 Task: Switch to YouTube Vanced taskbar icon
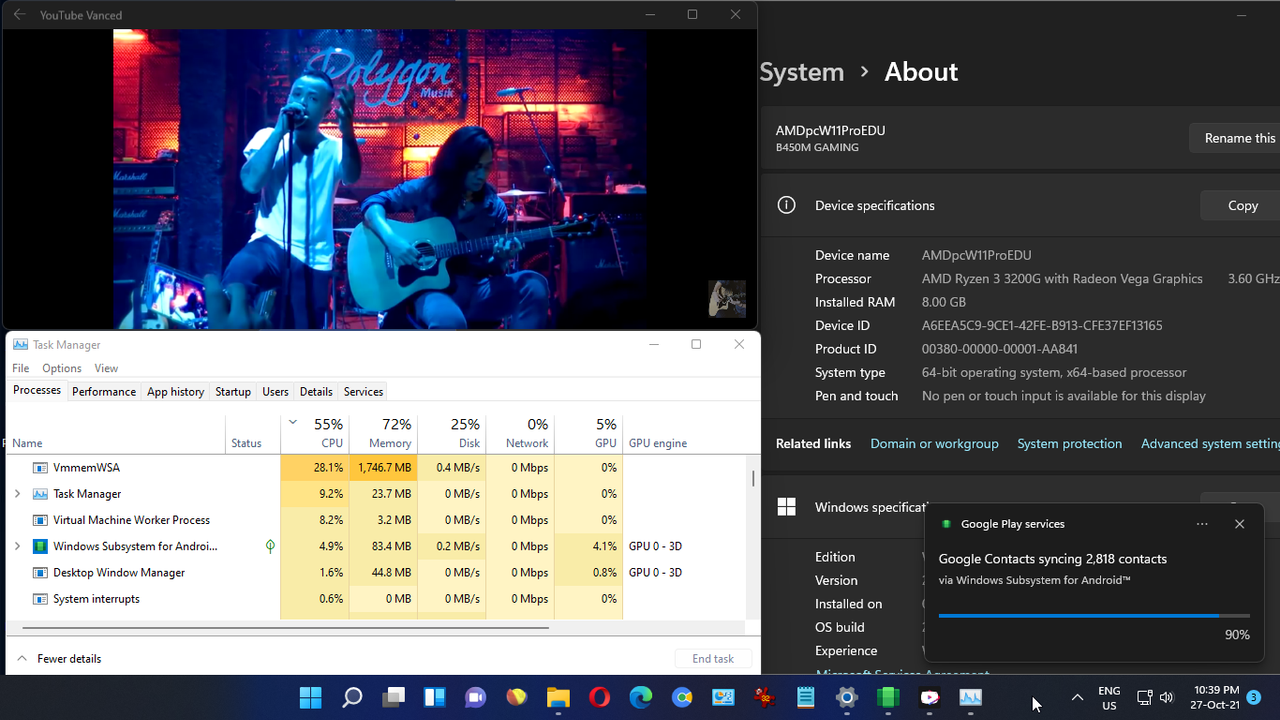point(930,697)
